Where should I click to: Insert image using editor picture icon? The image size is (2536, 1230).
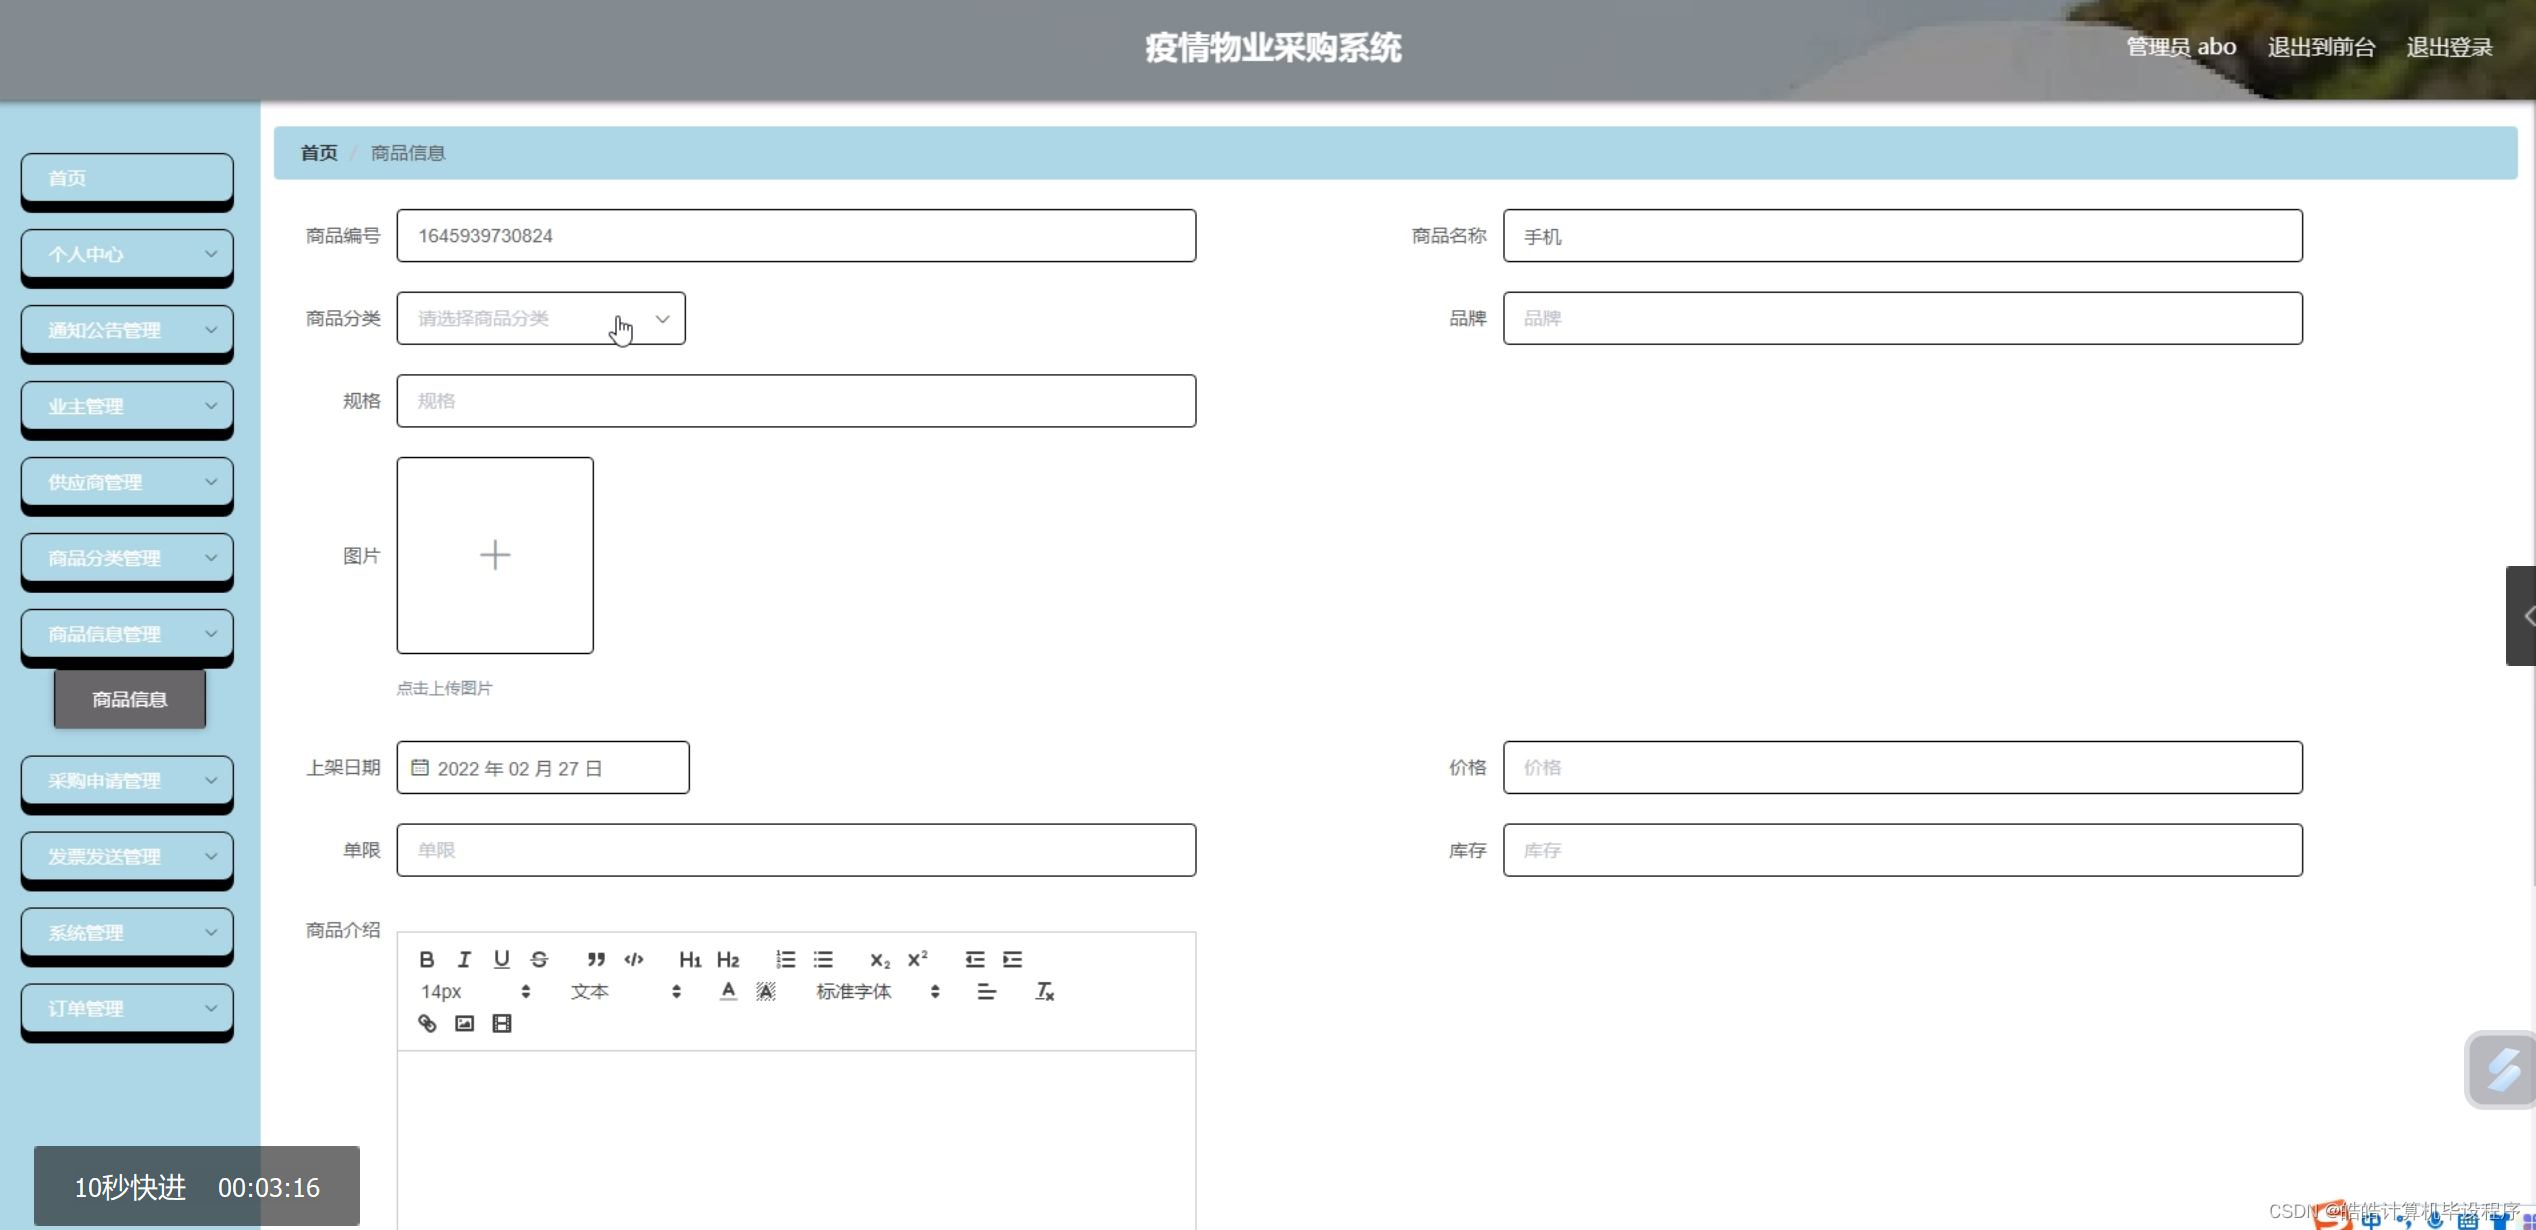(464, 1023)
